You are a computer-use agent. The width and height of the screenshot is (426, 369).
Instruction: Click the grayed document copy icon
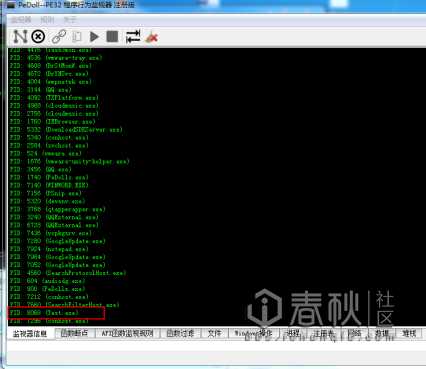pyautogui.click(x=77, y=36)
